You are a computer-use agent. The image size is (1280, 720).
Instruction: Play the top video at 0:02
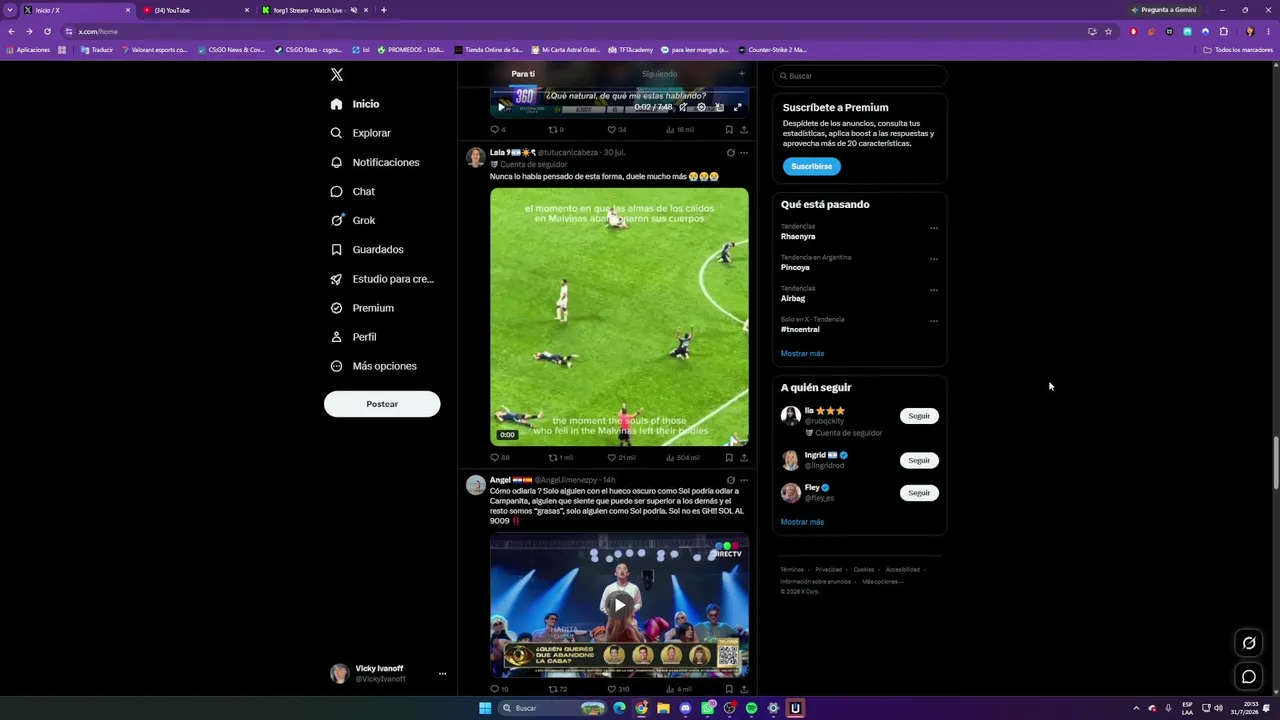[x=501, y=107]
